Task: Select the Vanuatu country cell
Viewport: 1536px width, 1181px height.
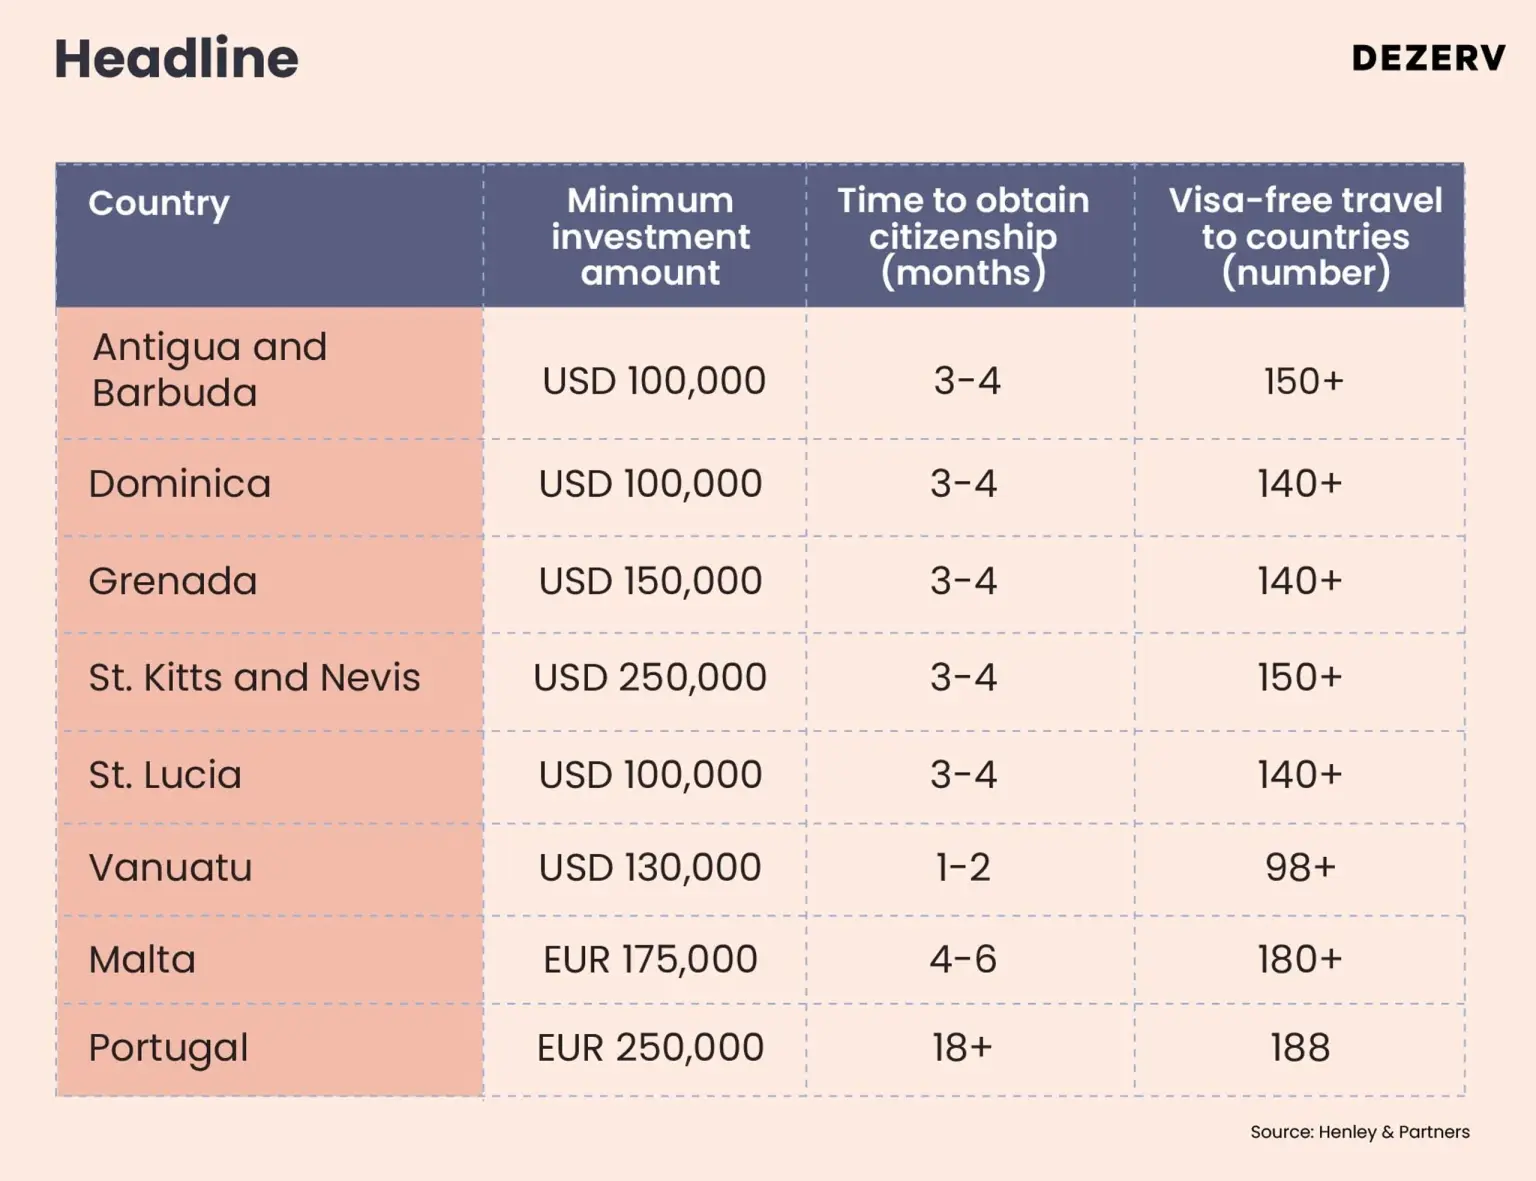Action: point(170,868)
